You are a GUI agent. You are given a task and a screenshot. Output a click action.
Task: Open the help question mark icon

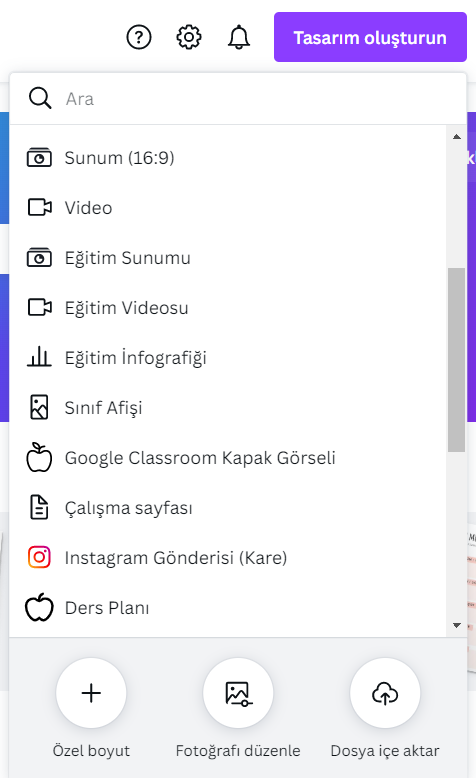pyautogui.click(x=139, y=37)
